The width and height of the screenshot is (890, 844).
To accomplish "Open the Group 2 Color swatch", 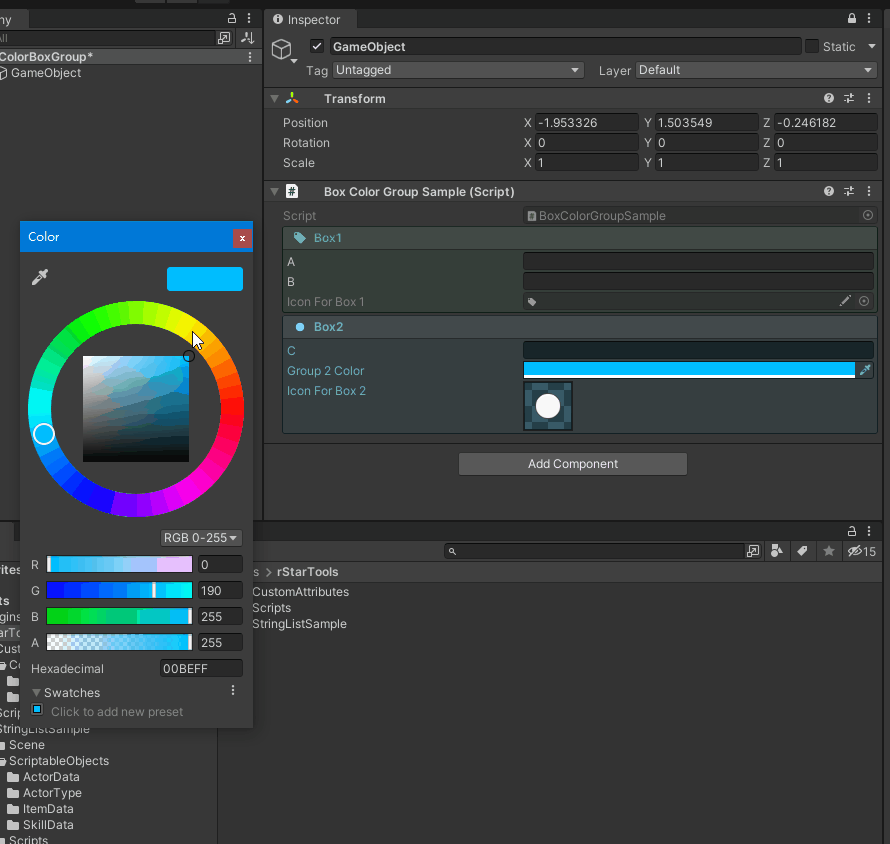I will pyautogui.click(x=689, y=370).
